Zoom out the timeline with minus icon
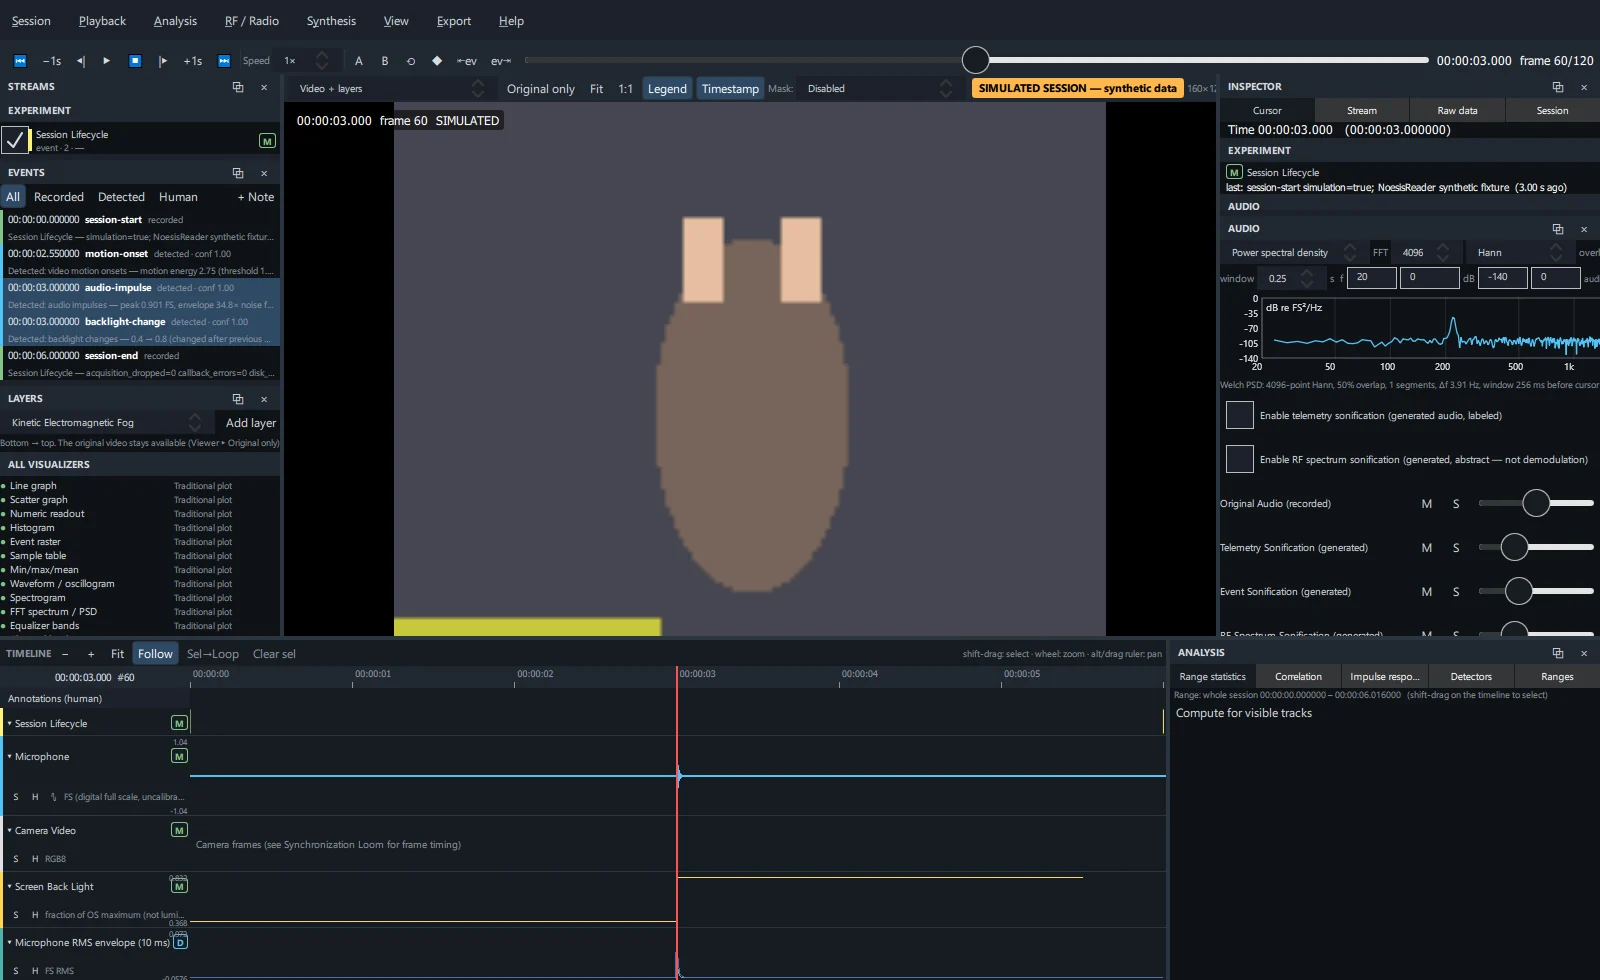 (x=65, y=654)
